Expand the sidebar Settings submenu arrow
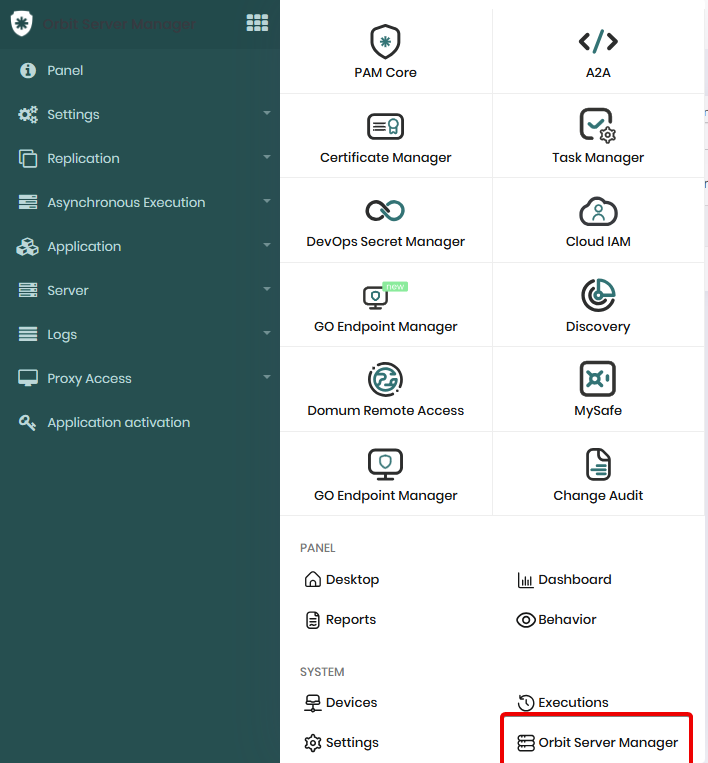The image size is (708, 763). [267, 113]
